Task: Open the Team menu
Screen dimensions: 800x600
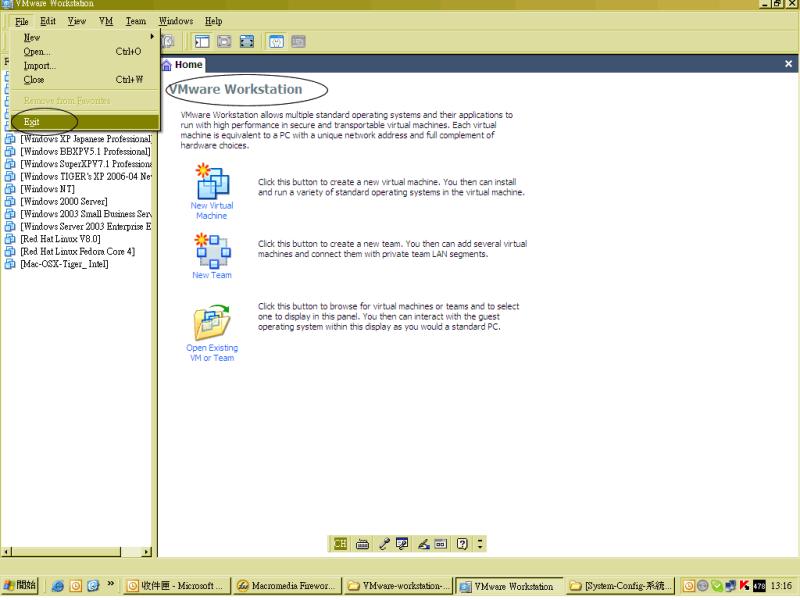Action: (x=136, y=21)
